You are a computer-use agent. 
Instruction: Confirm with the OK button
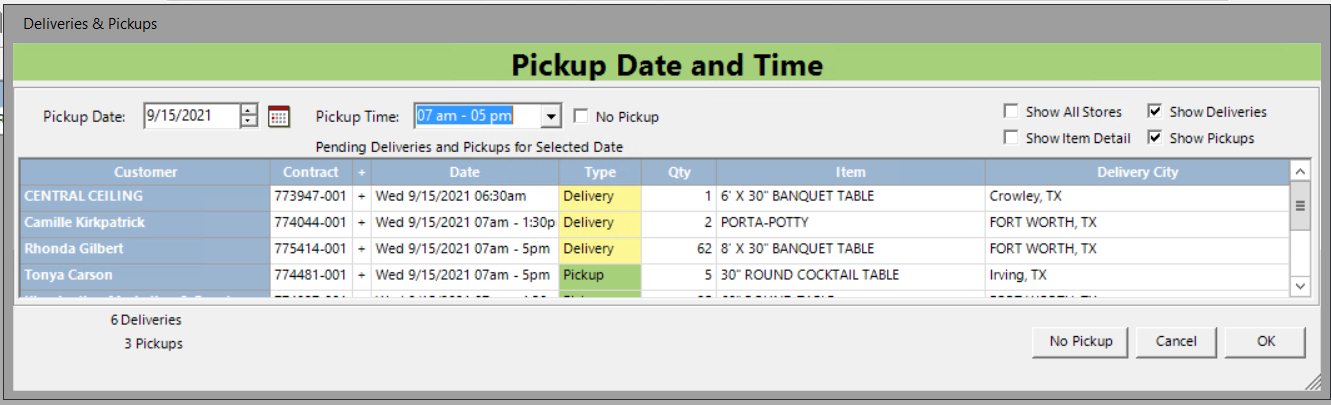(x=1266, y=341)
